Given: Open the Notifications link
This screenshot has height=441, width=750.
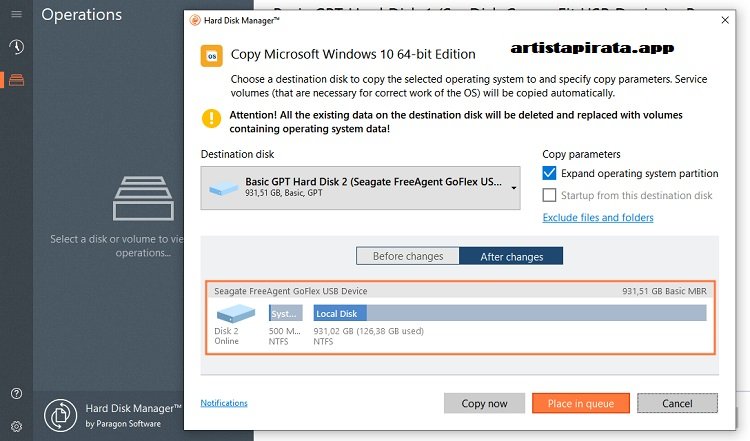Looking at the screenshot, I should [x=224, y=403].
